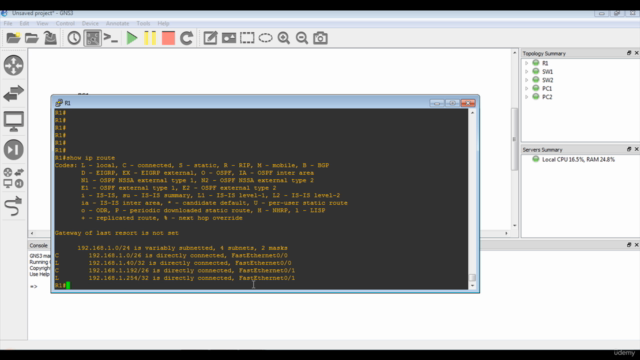
Task: Open the Annotate menu
Action: click(x=117, y=23)
